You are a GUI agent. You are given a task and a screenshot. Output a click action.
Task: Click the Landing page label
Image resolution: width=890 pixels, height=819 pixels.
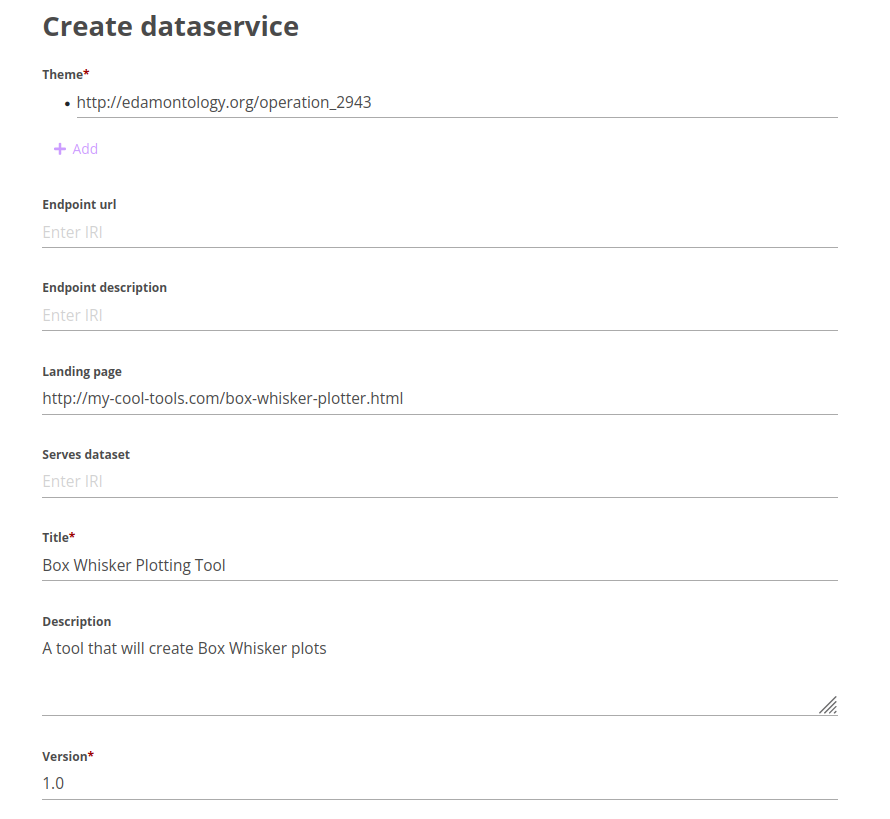tap(82, 372)
